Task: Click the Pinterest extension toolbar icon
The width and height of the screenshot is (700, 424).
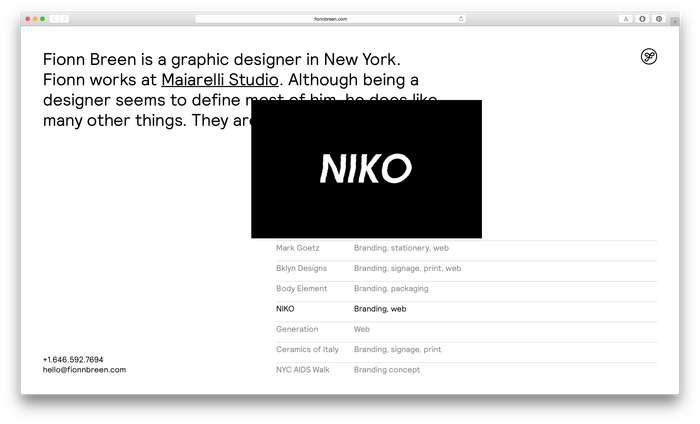Action: coord(658,19)
